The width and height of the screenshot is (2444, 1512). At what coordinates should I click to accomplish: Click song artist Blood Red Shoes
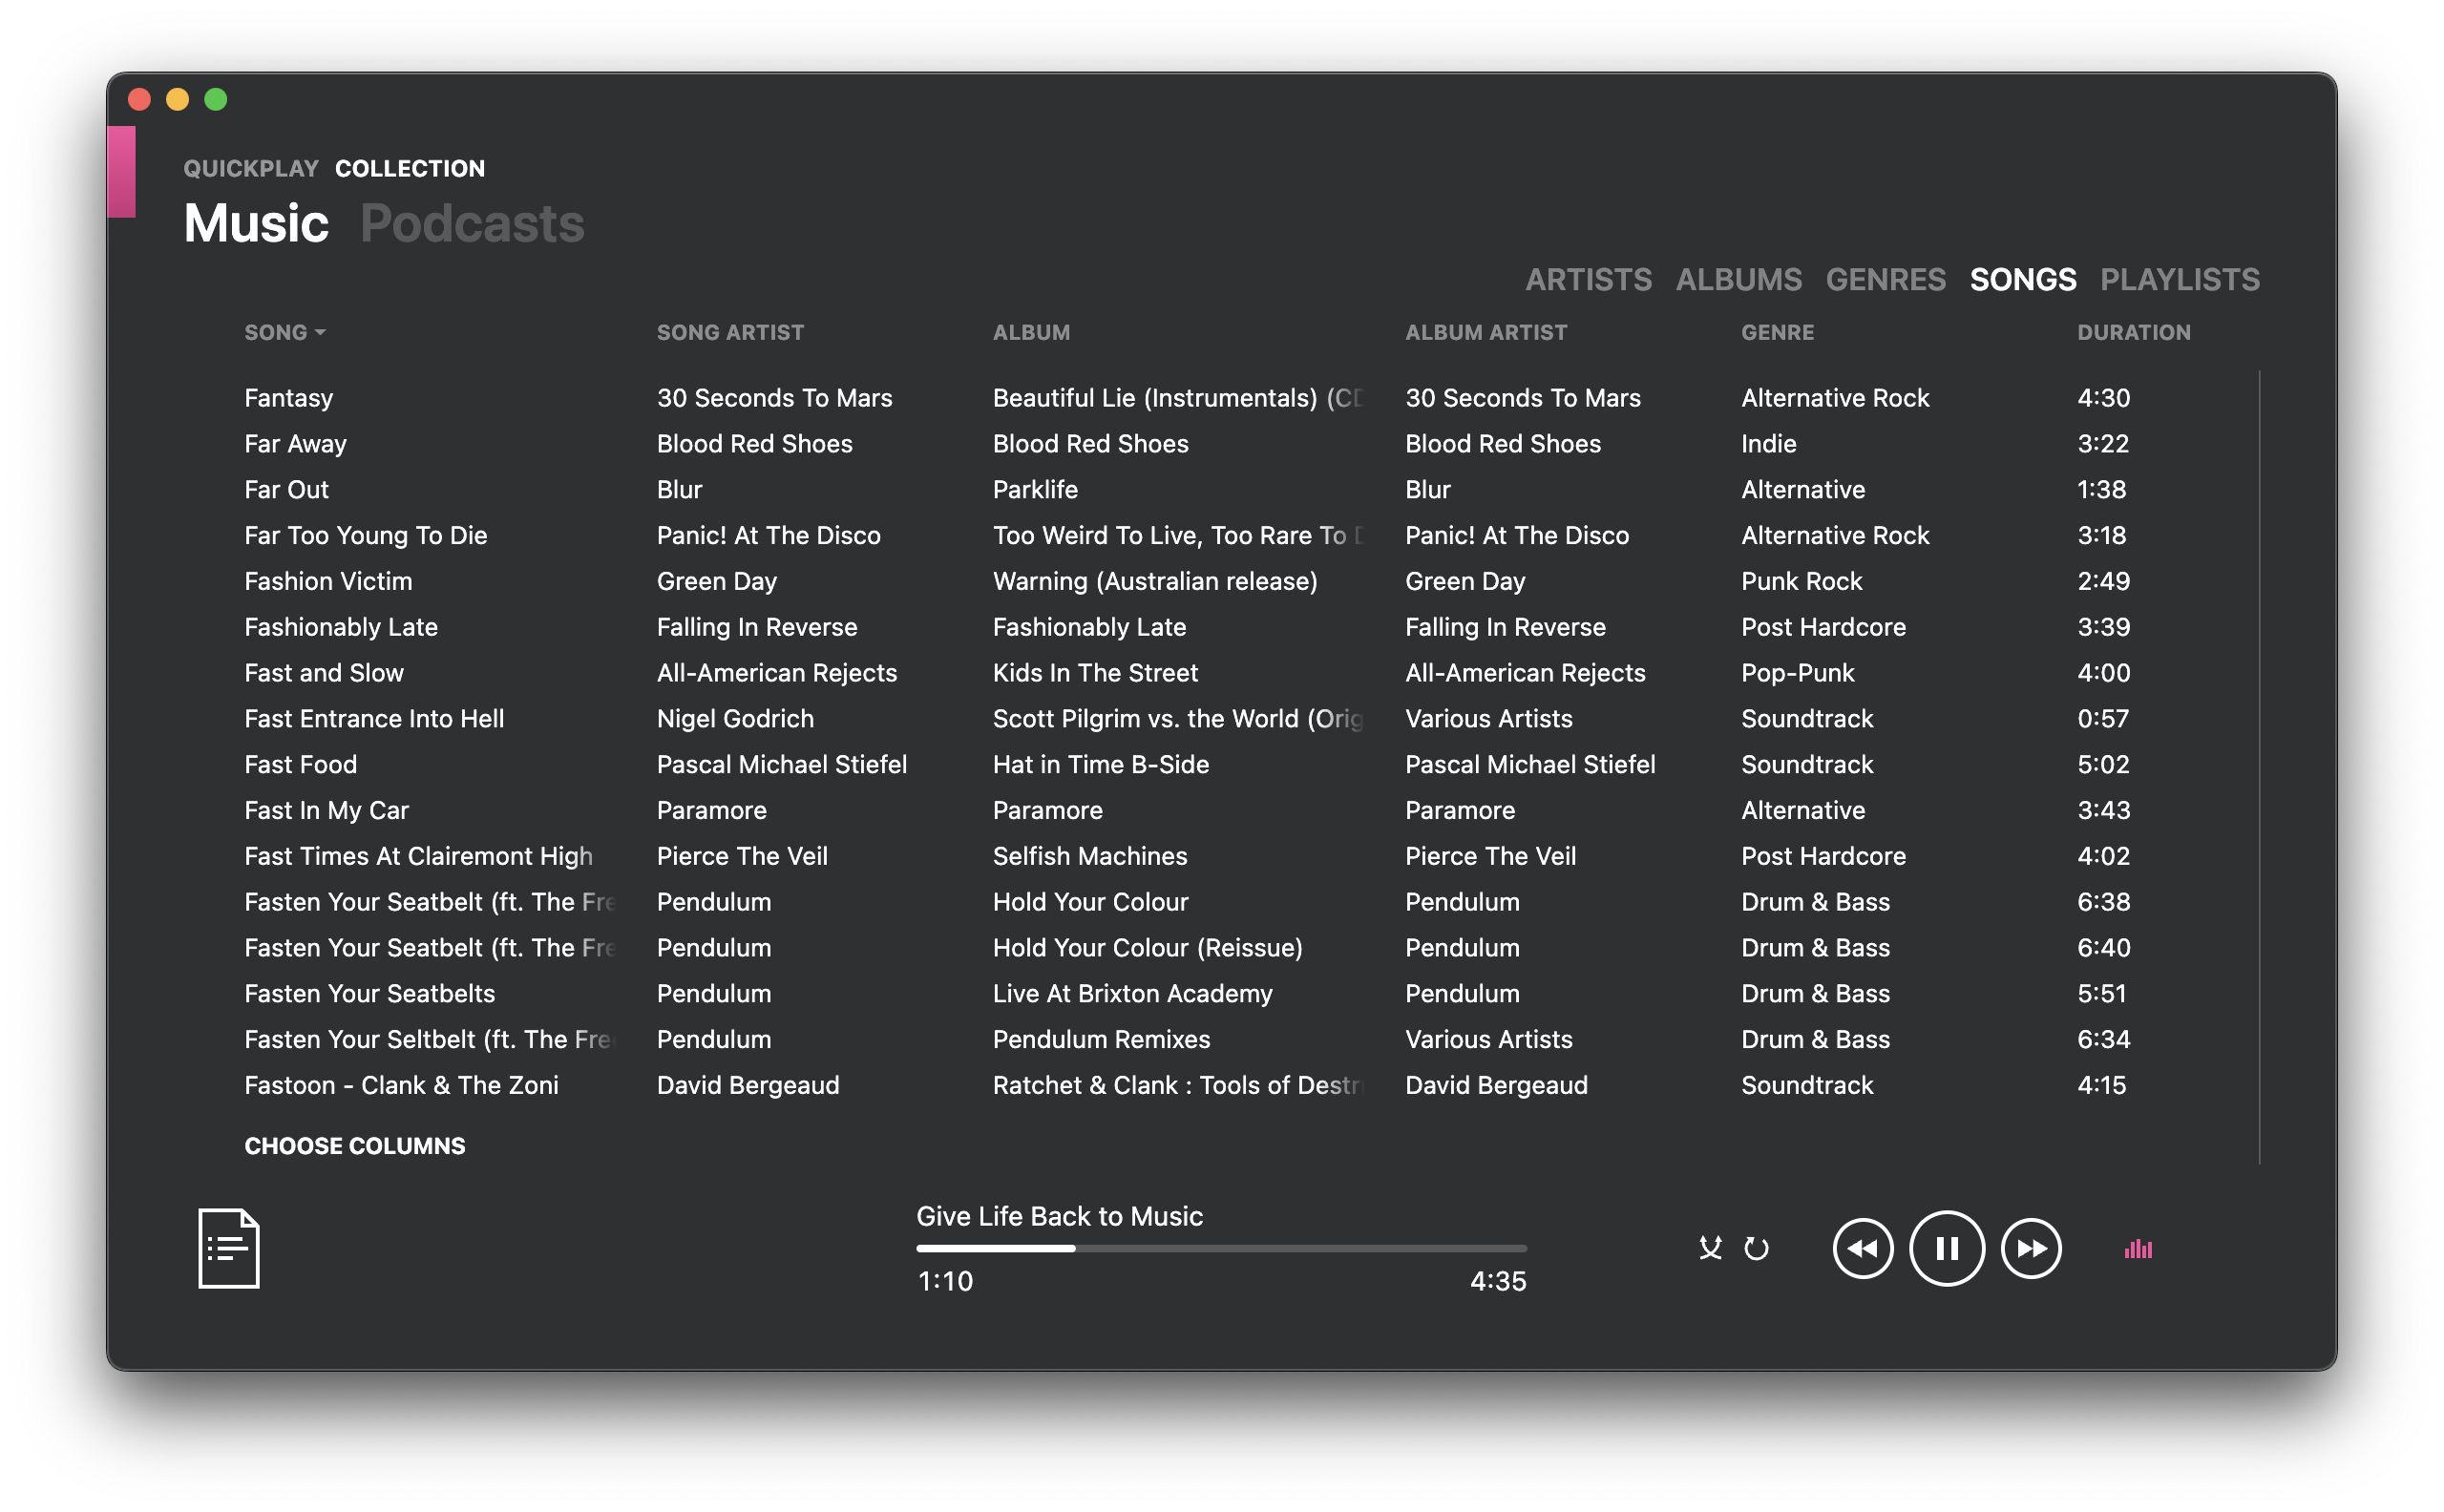(x=754, y=444)
